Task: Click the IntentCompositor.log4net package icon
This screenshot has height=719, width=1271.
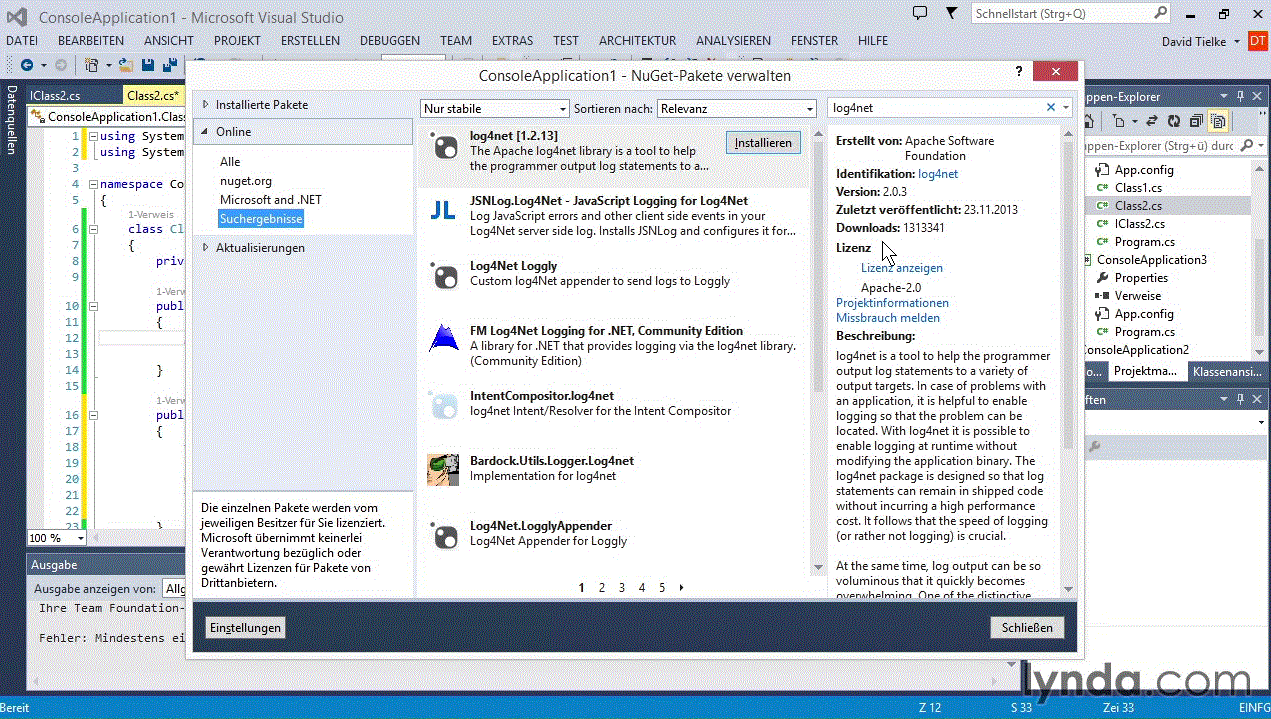Action: pyautogui.click(x=443, y=404)
